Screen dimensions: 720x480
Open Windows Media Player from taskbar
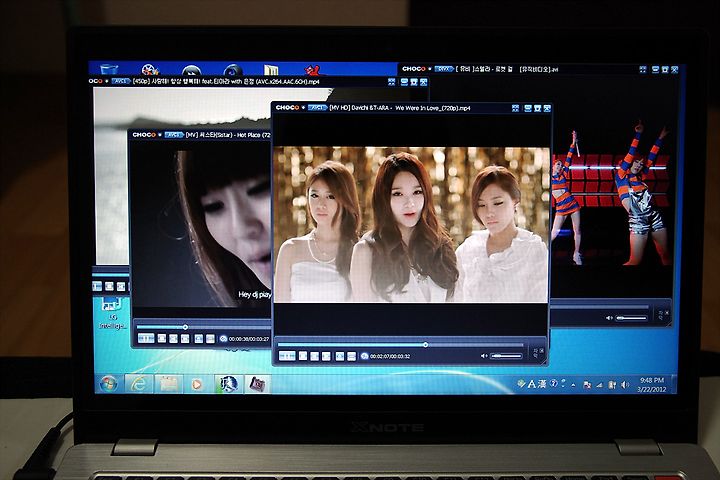click(x=197, y=384)
